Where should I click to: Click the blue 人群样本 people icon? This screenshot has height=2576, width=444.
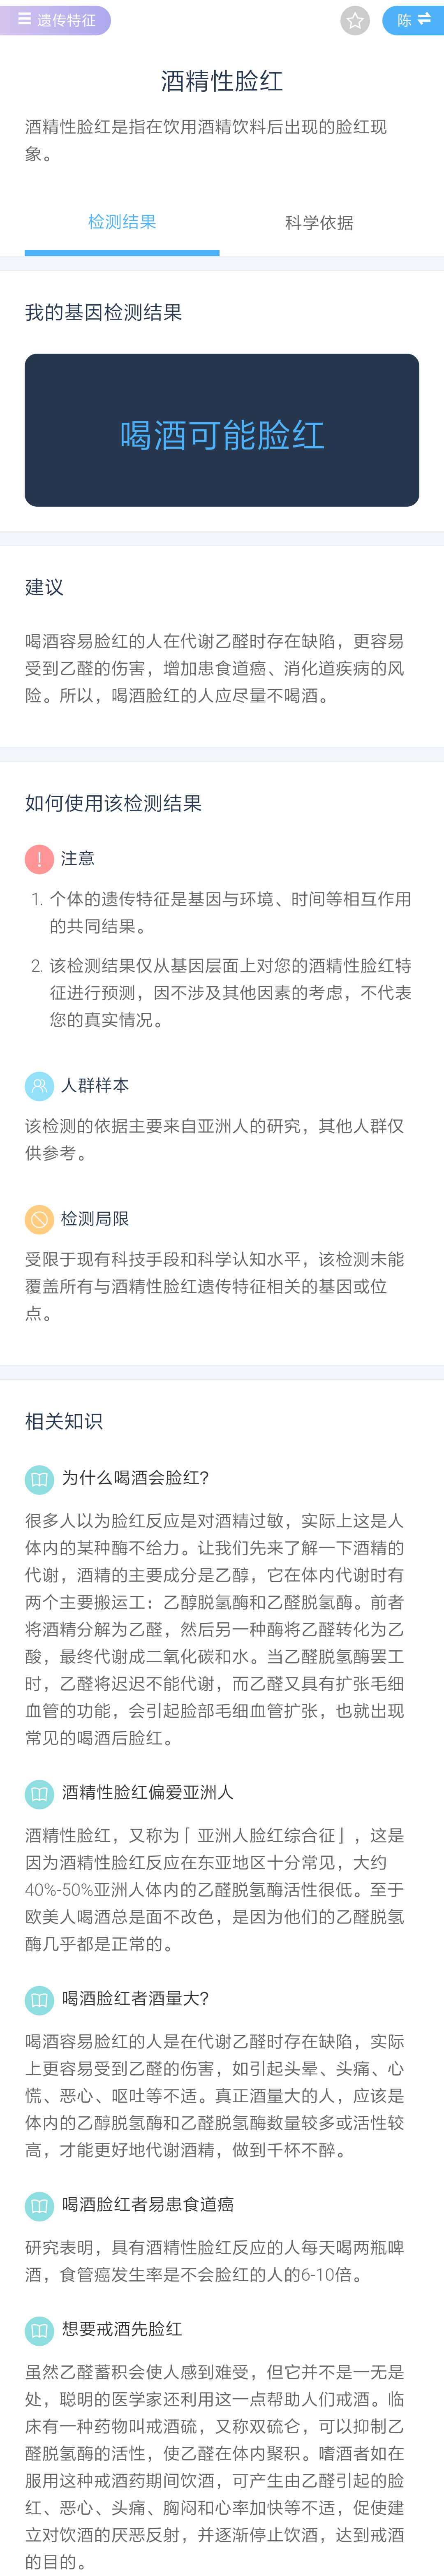[x=39, y=1085]
